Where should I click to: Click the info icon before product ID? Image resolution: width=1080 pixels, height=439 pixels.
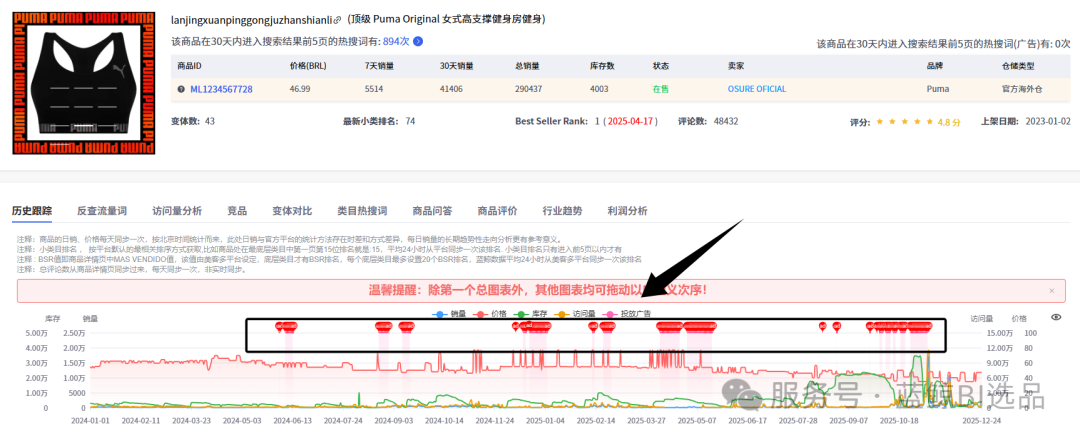181,89
